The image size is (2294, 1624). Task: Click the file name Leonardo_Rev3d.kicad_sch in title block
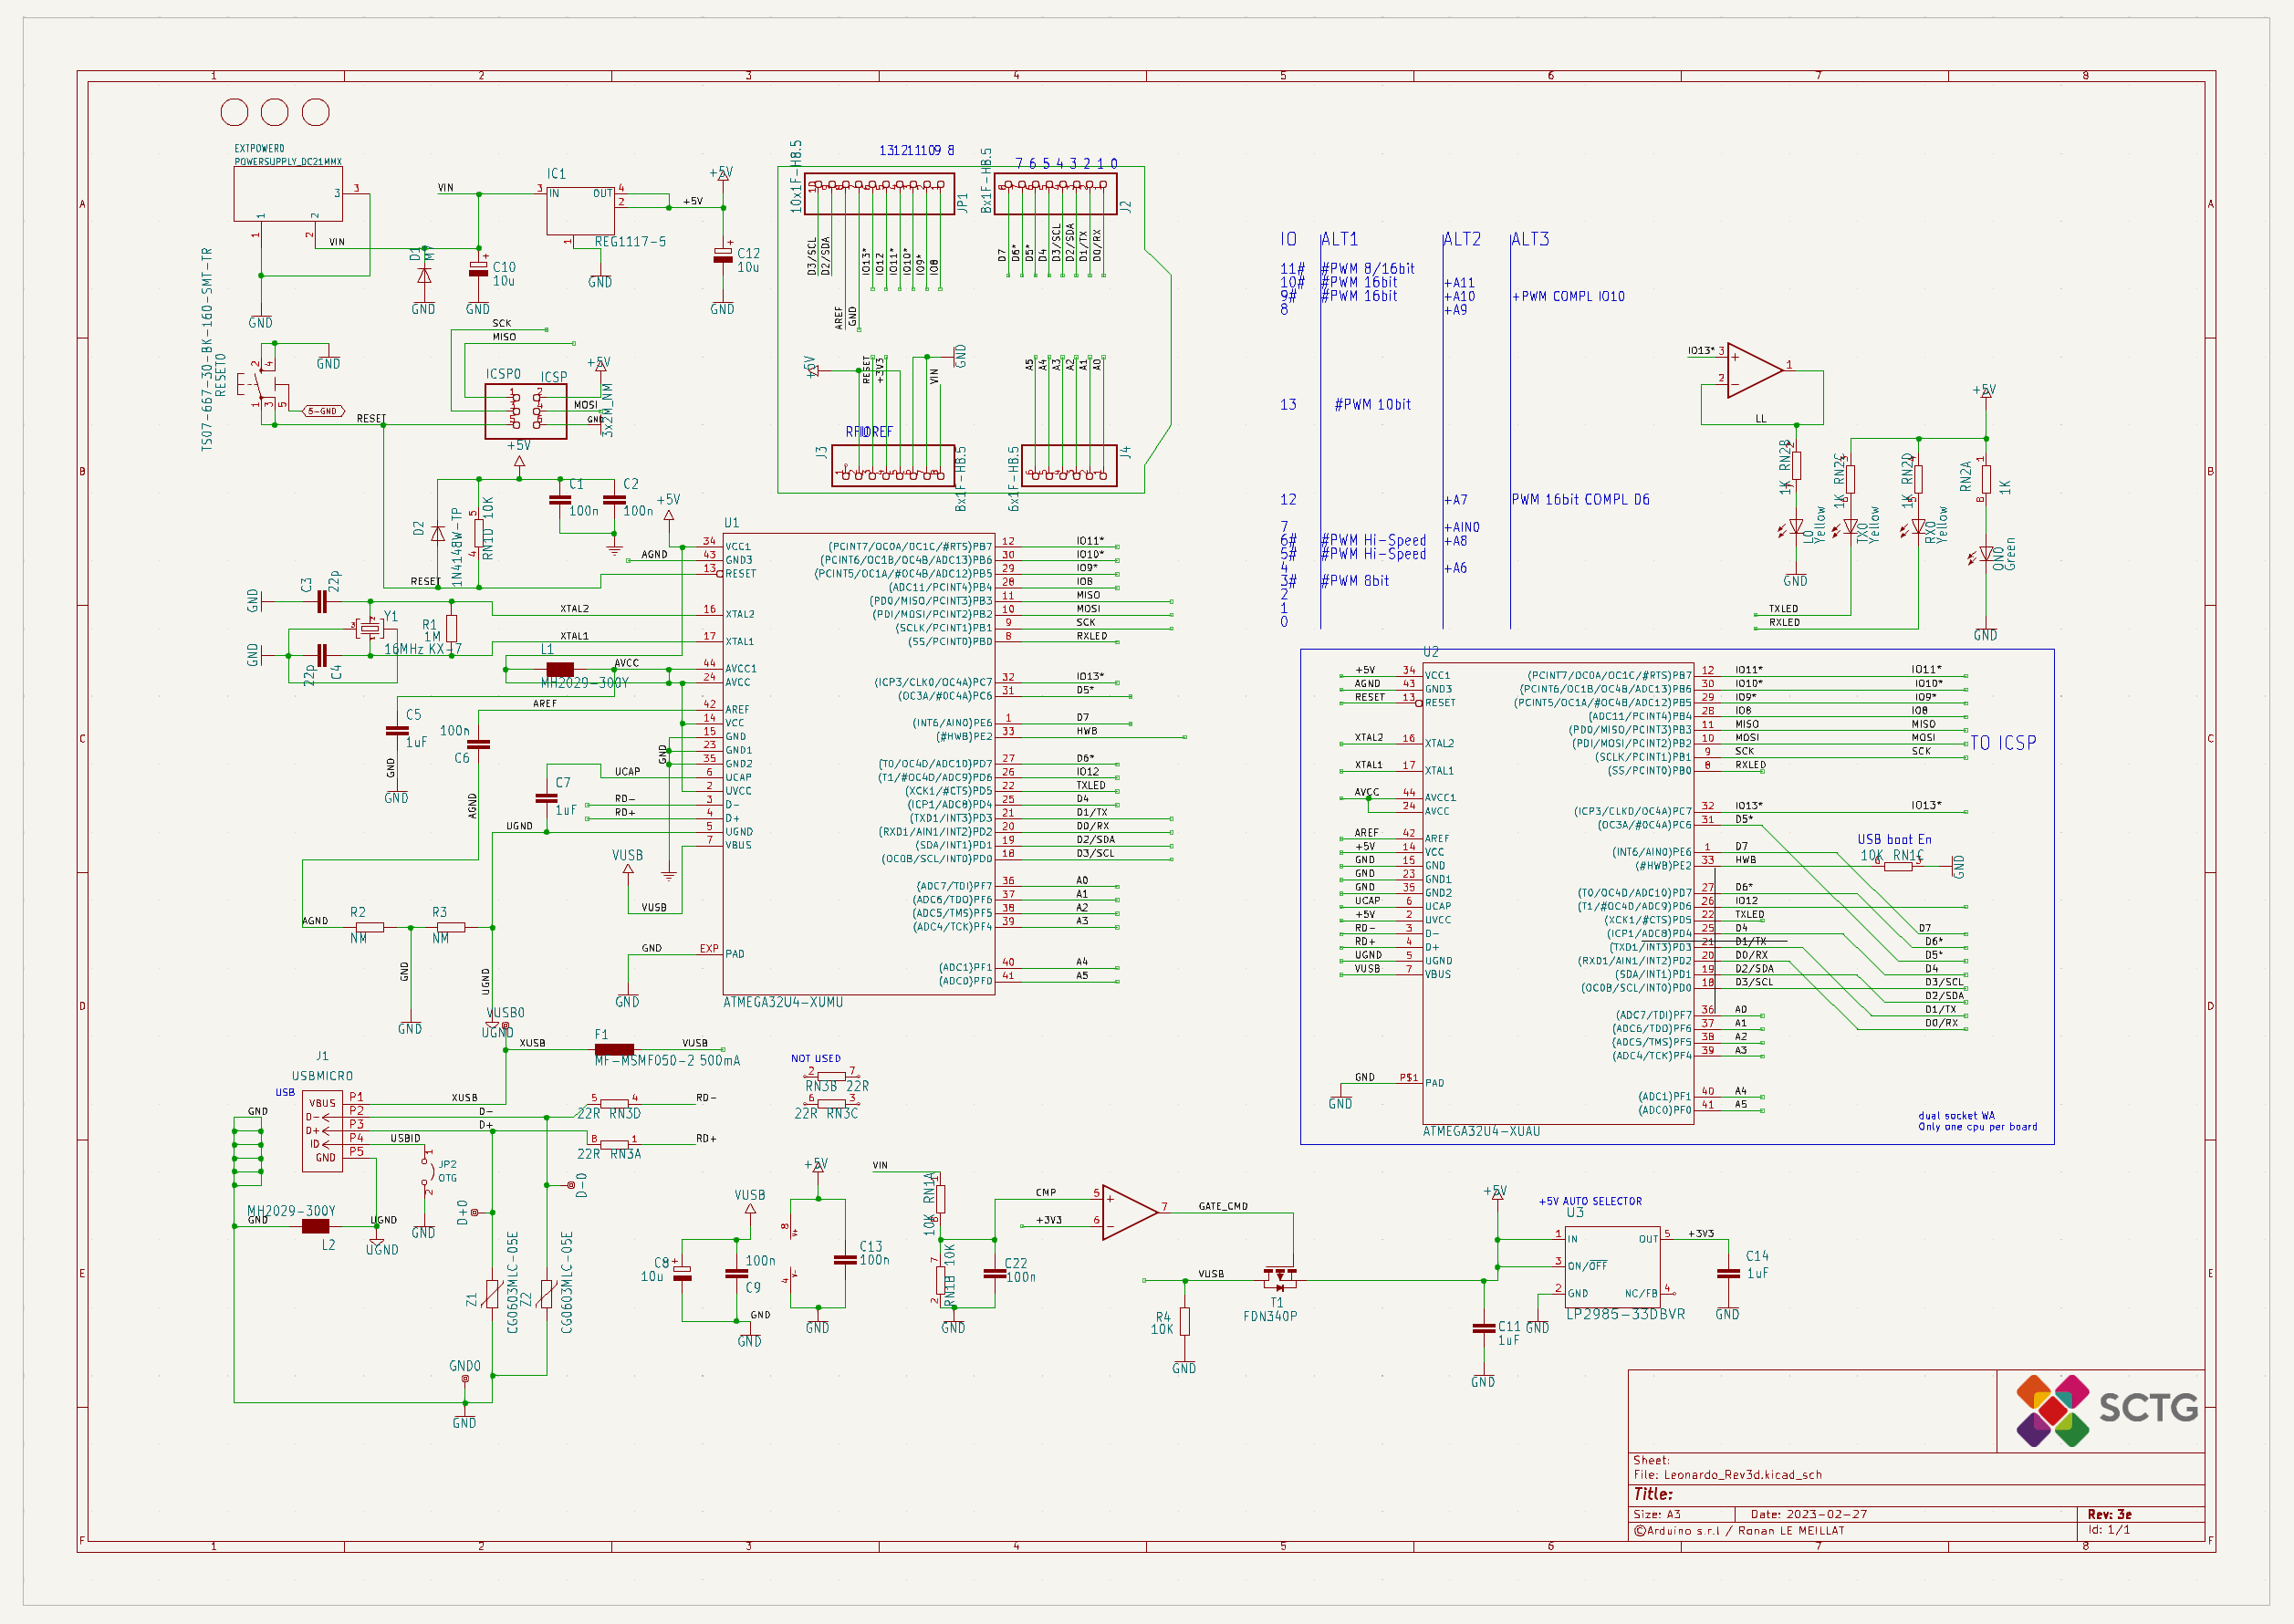pyautogui.click(x=1742, y=1475)
